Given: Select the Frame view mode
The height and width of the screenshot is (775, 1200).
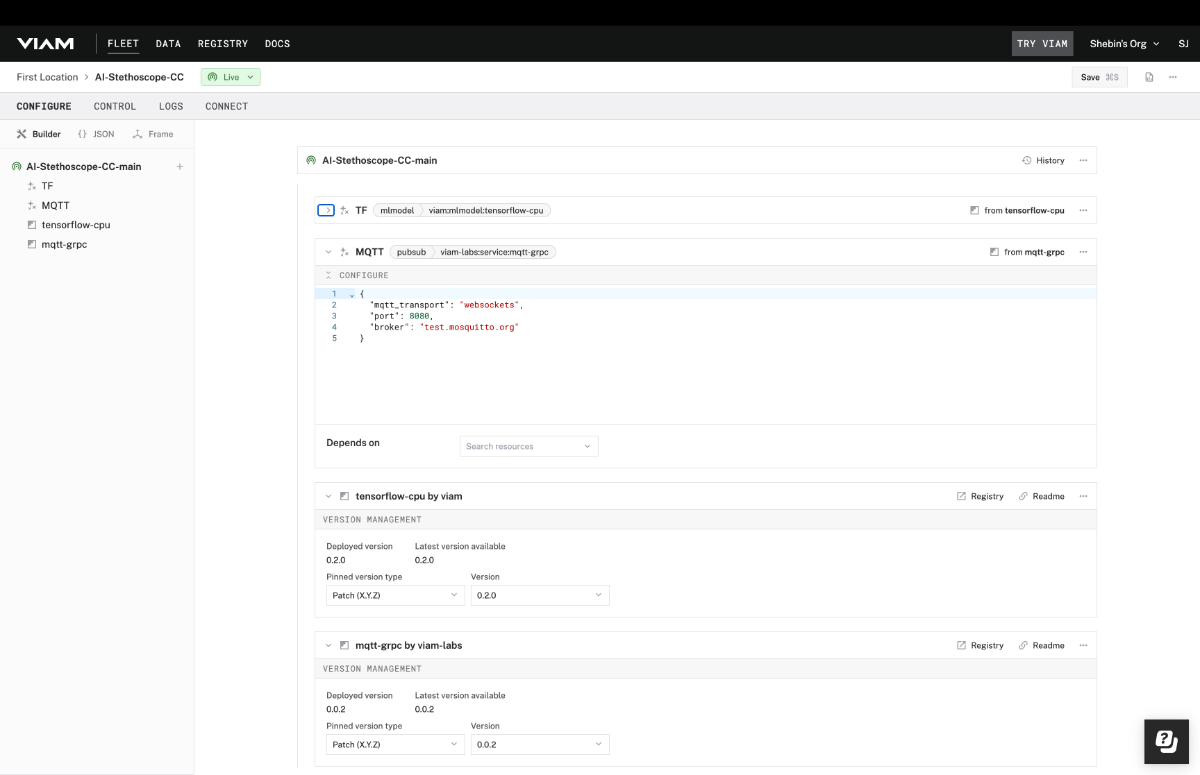Looking at the screenshot, I should pos(153,134).
